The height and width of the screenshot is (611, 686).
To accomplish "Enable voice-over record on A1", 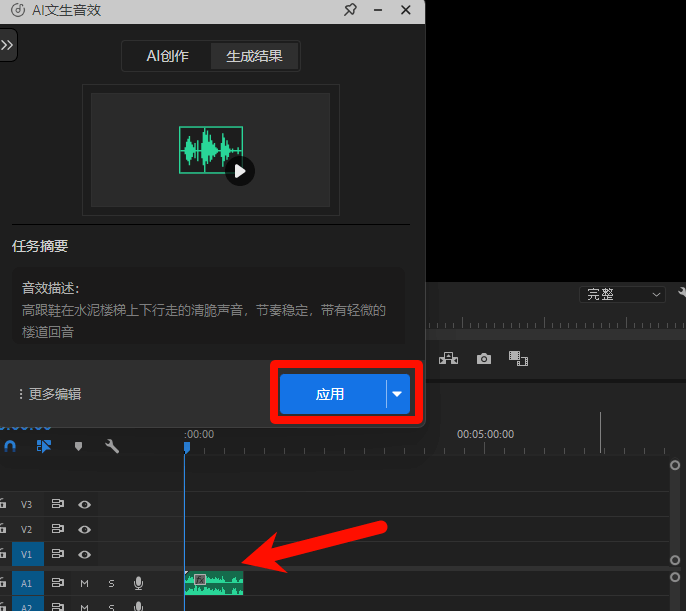I will tap(138, 583).
